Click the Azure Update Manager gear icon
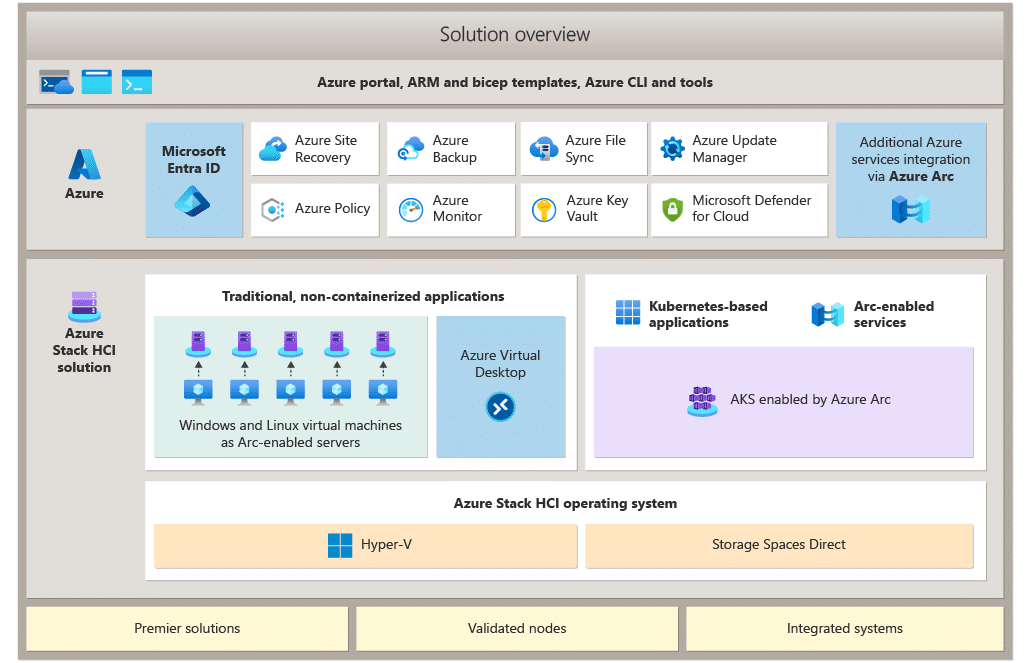Screen dimensions: 1030x663 pos(672,149)
